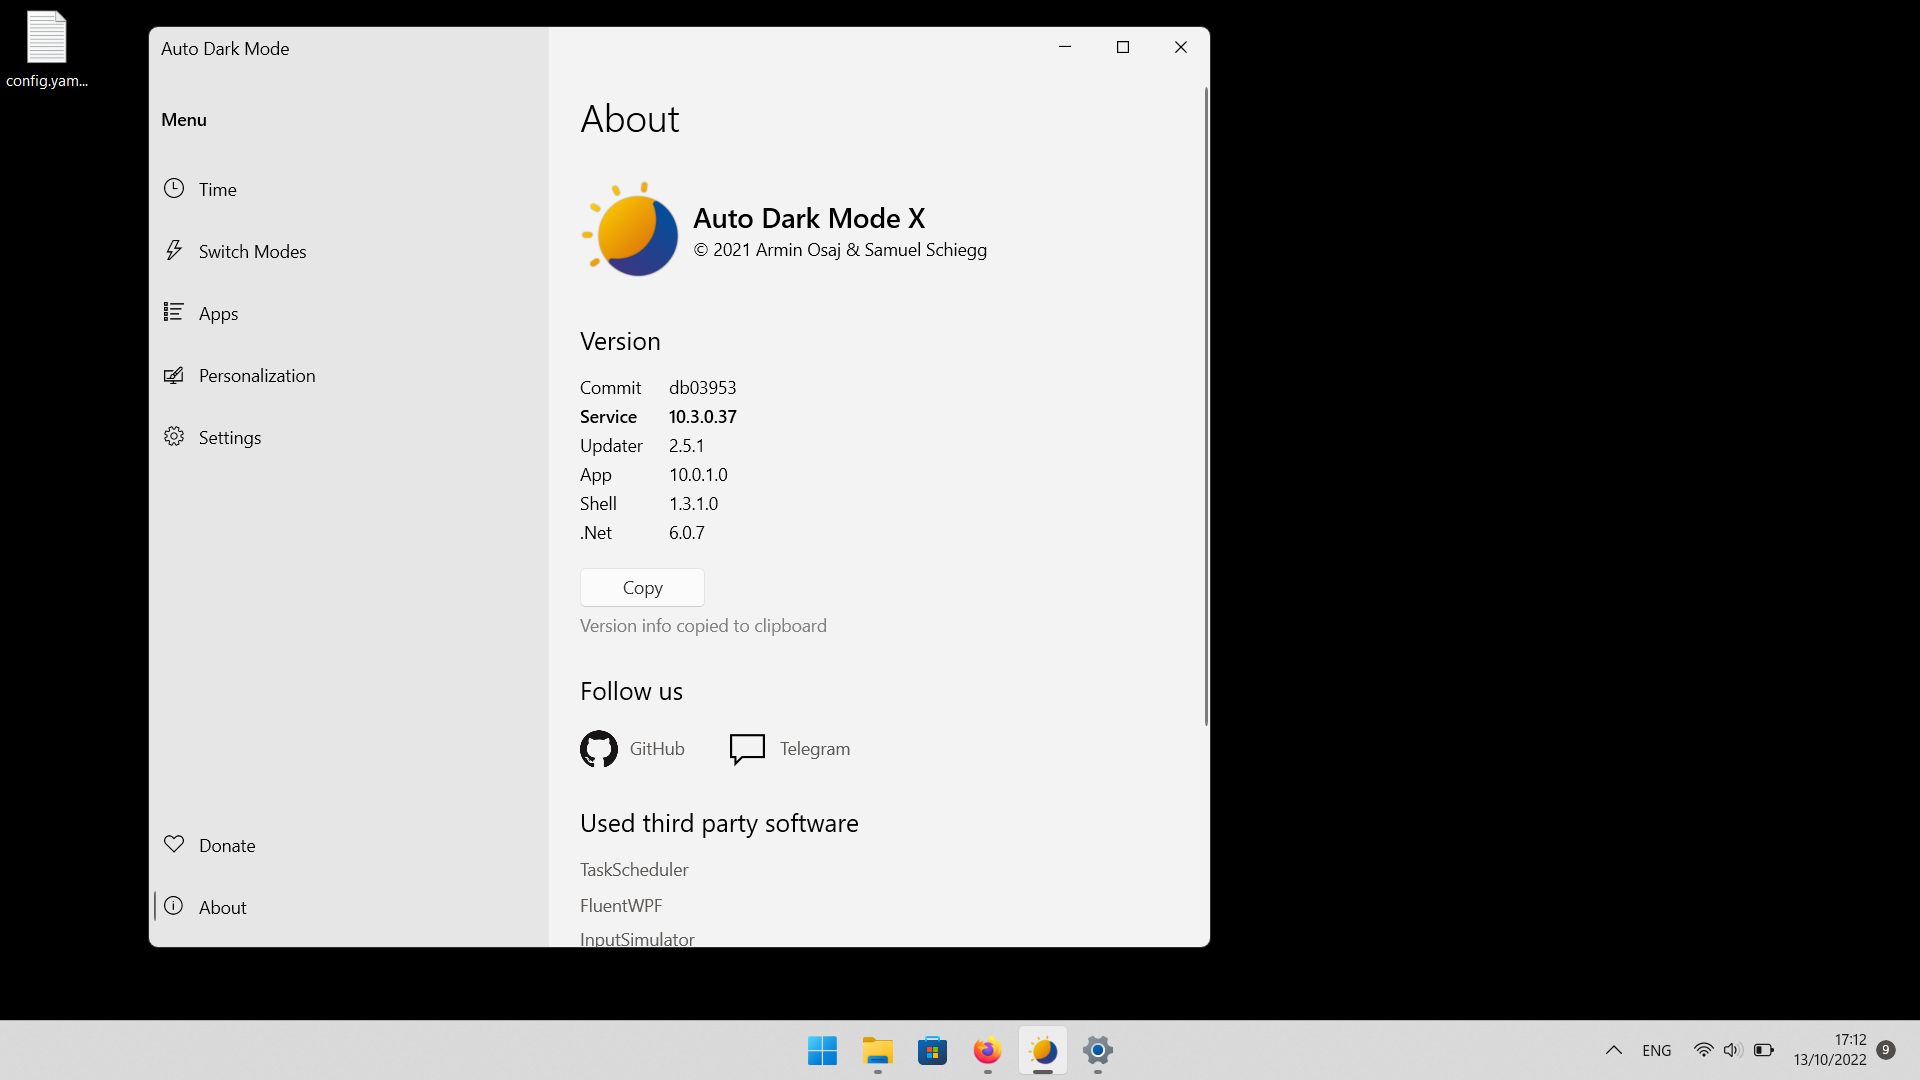Open Windows Settings gear in the taskbar
Image resolution: width=1920 pixels, height=1080 pixels.
pyautogui.click(x=1097, y=1050)
